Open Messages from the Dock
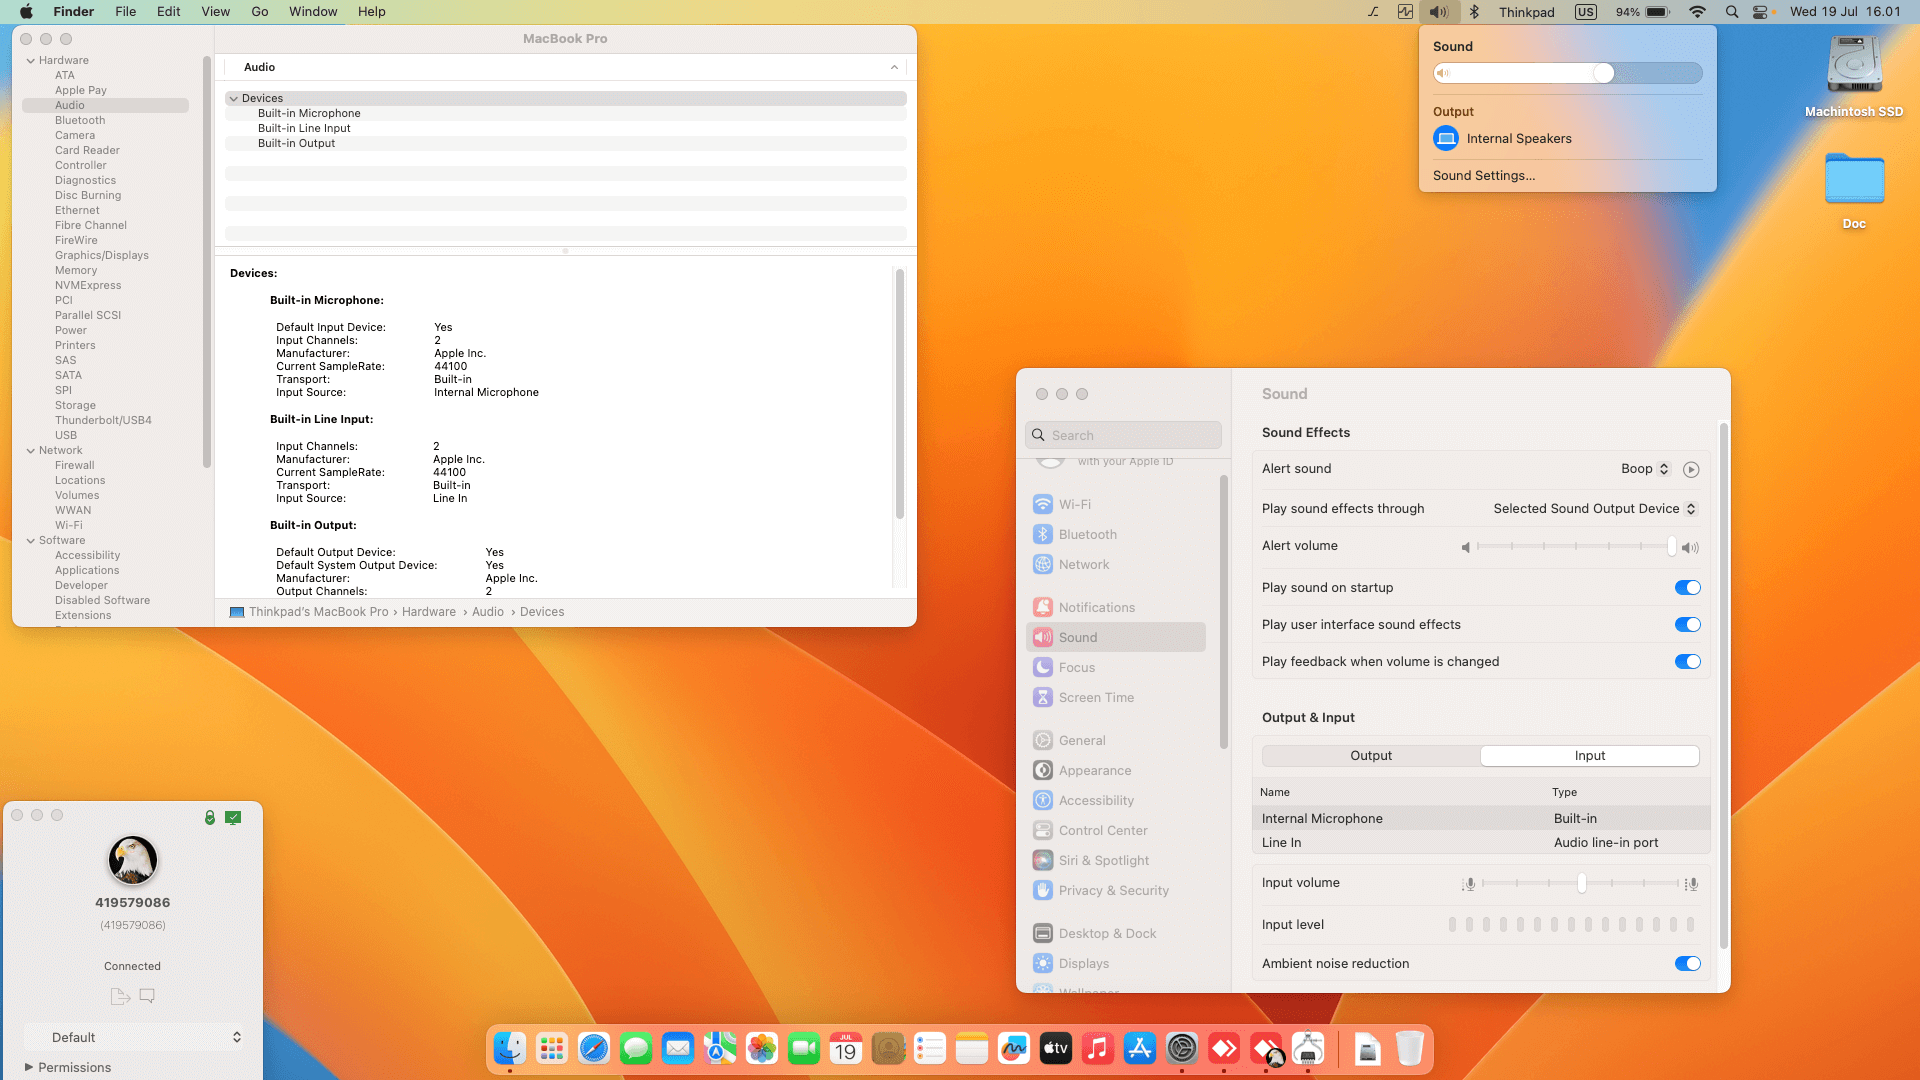 636,1048
